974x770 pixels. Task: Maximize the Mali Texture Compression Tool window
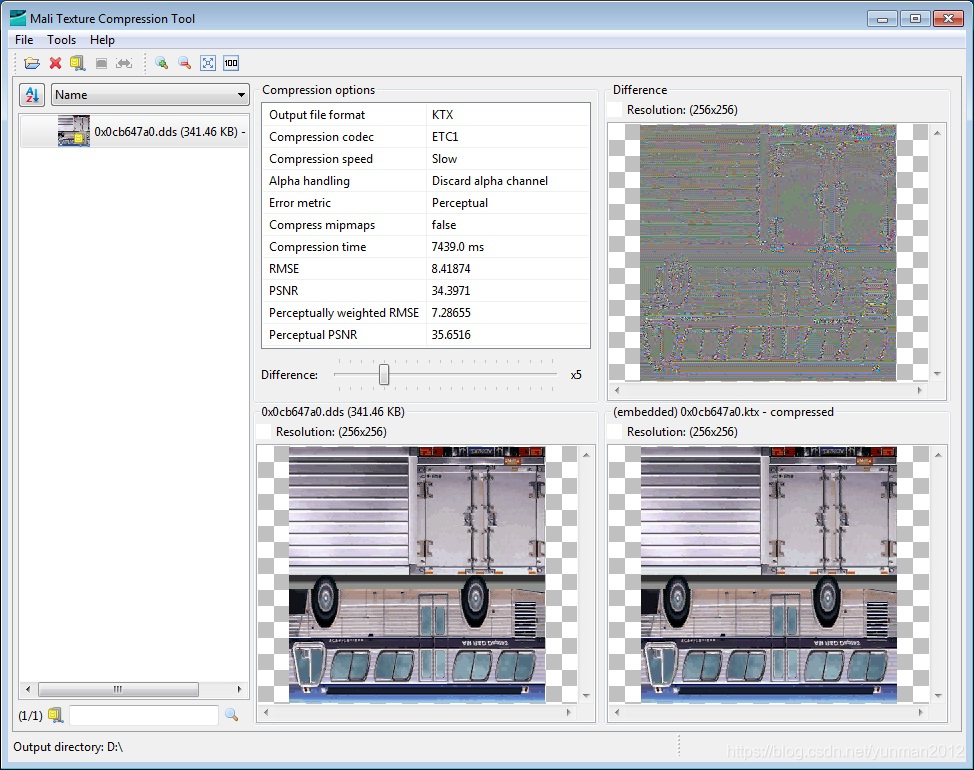(915, 19)
